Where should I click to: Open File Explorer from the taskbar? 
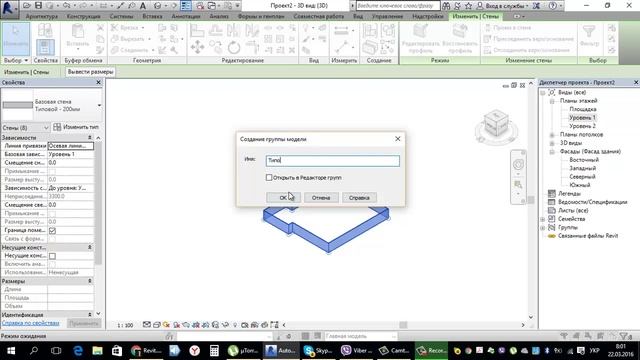[x=97, y=351]
